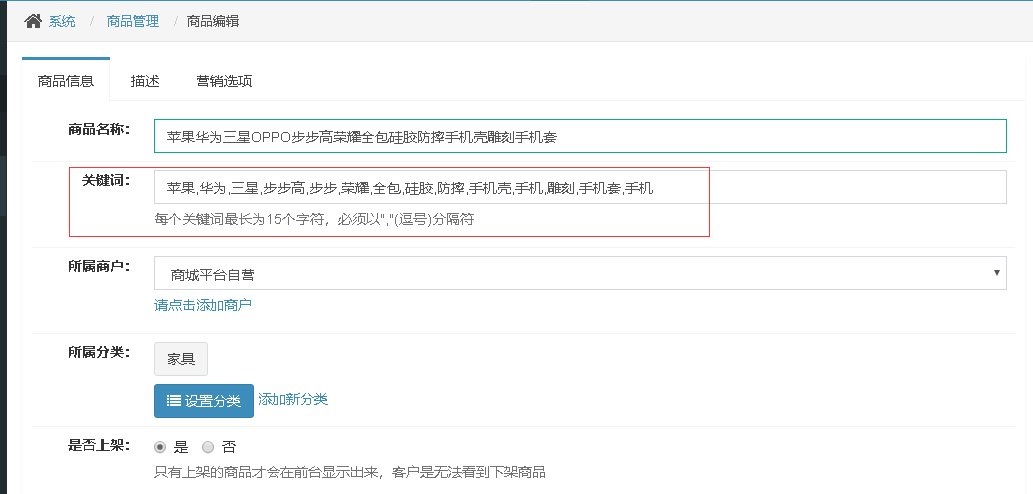The height and width of the screenshot is (494, 1033).
Task: Click the home icon in breadcrumb
Action: click(x=32, y=21)
